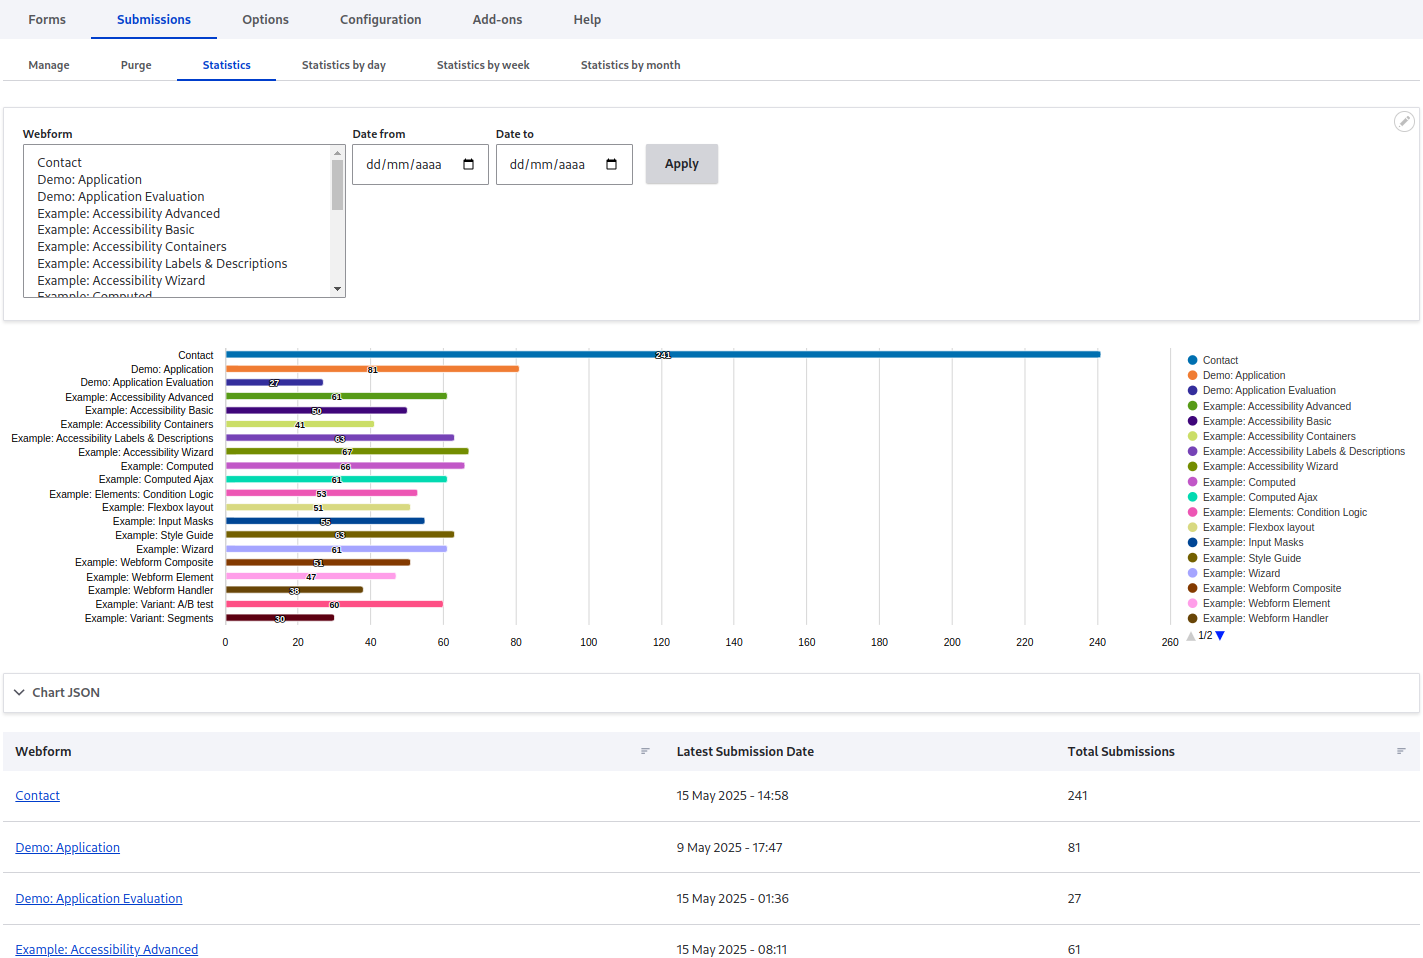1423x958 pixels.
Task: Toggle the Example: Webform Composite legend entry
Action: [x=1264, y=588]
